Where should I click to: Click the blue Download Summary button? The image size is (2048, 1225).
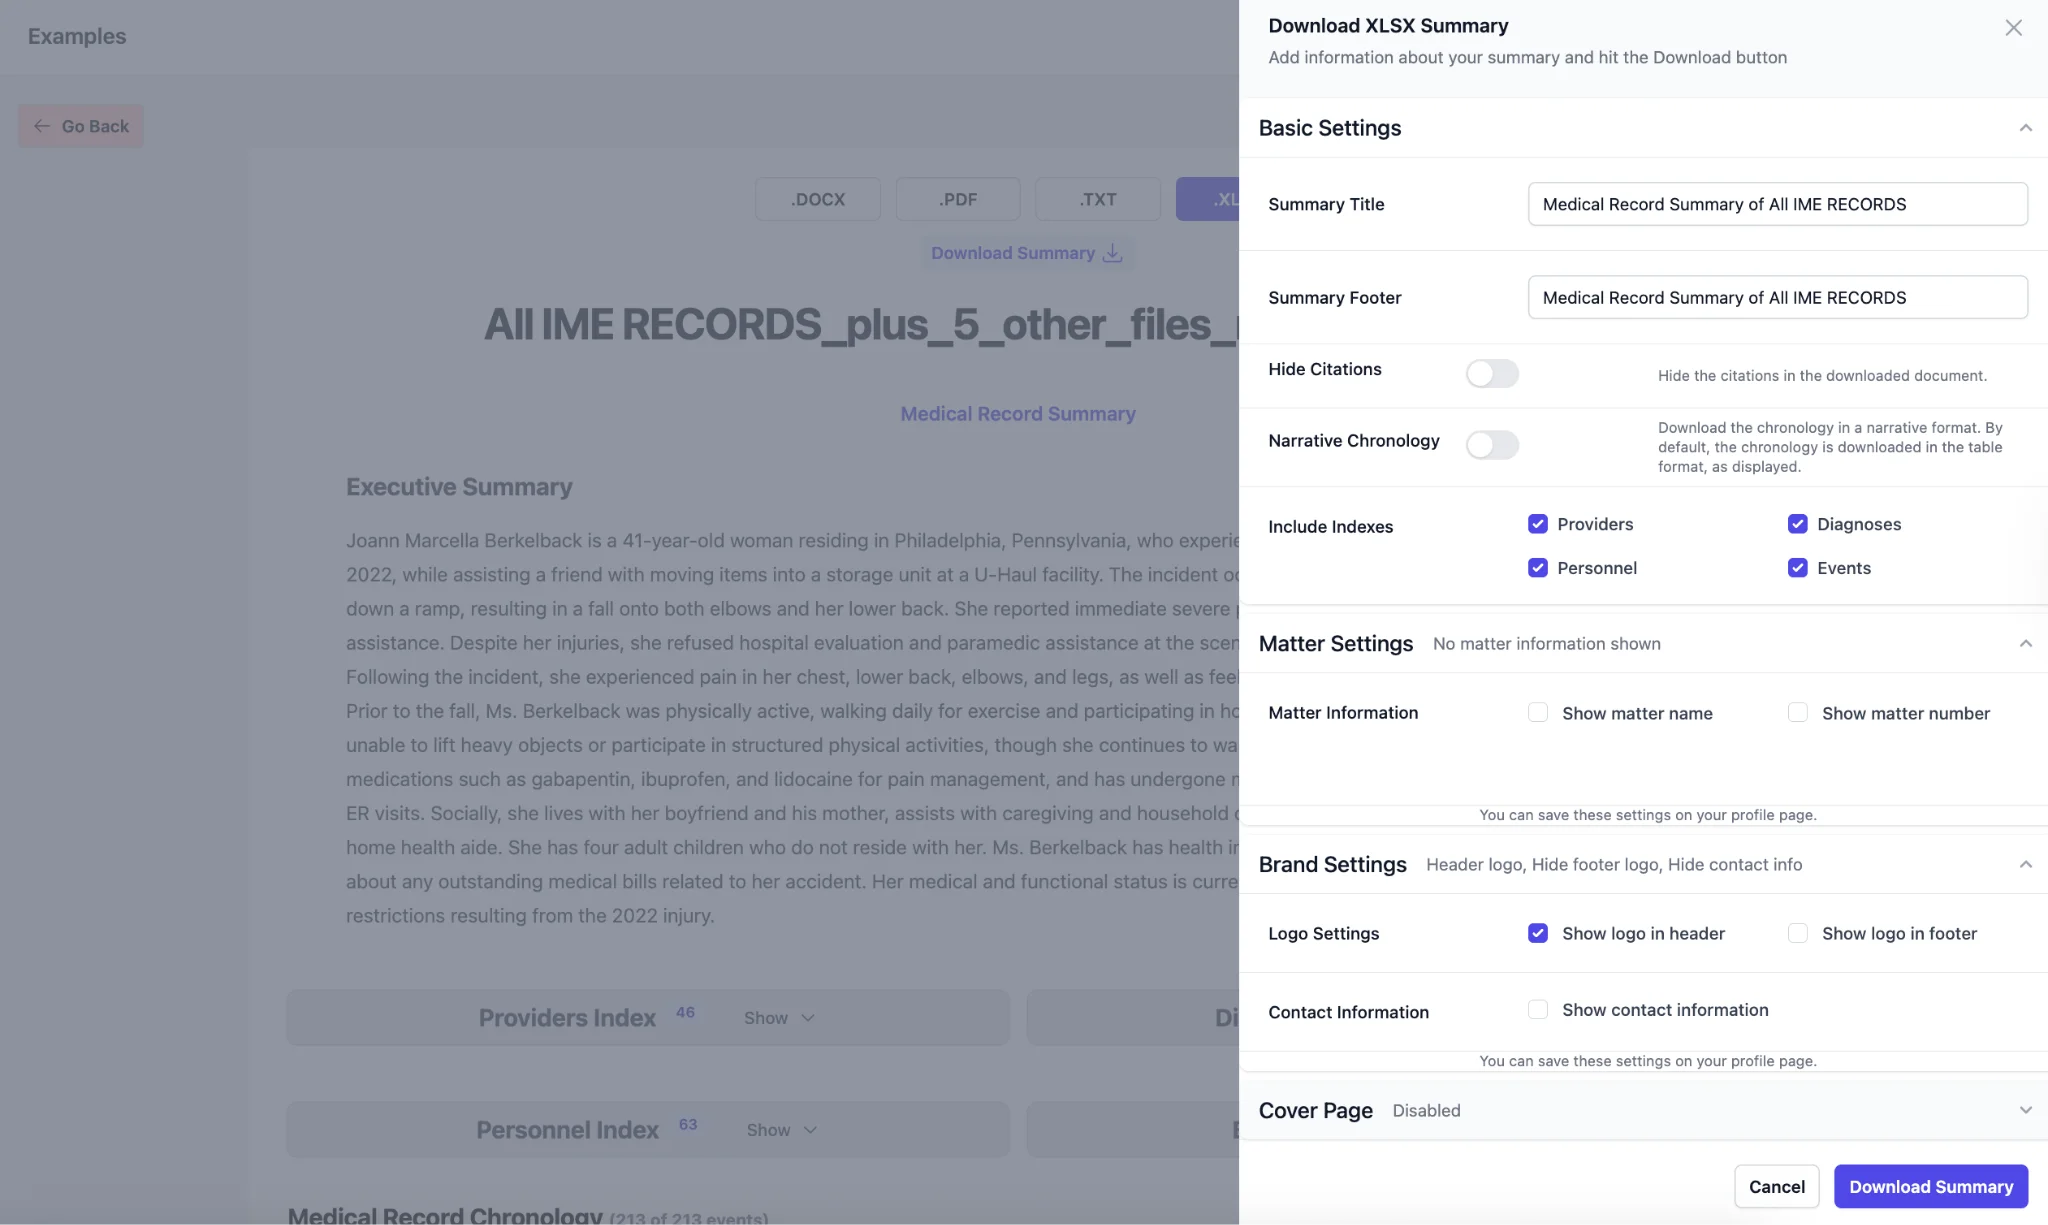(1930, 1187)
